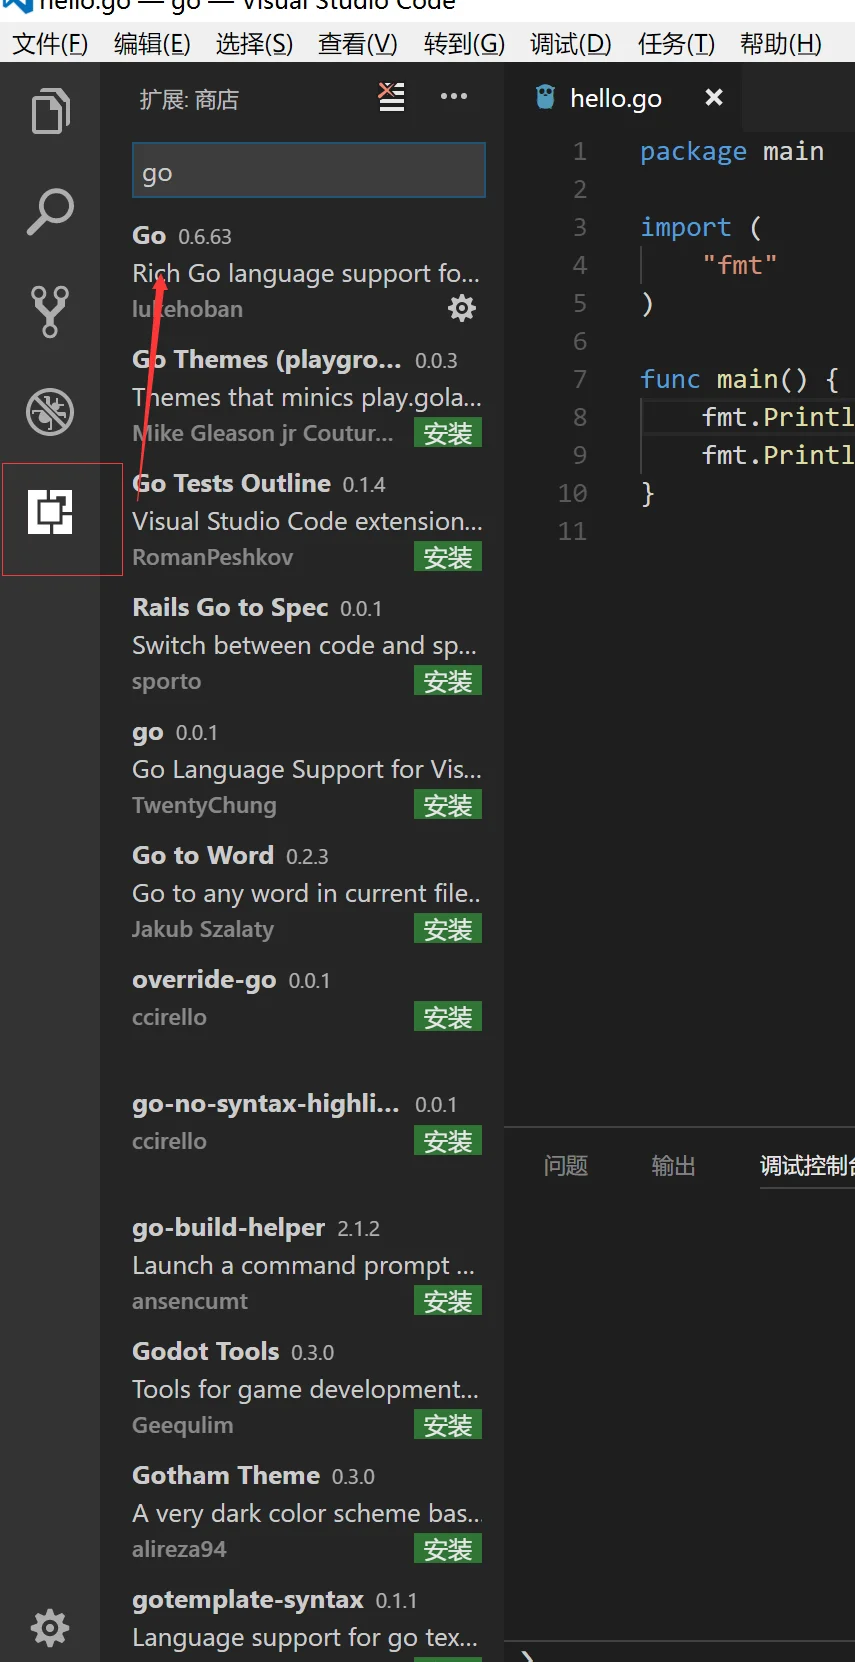The height and width of the screenshot is (1662, 855).
Task: Install the Go Tests Outline extension
Action: point(448,557)
